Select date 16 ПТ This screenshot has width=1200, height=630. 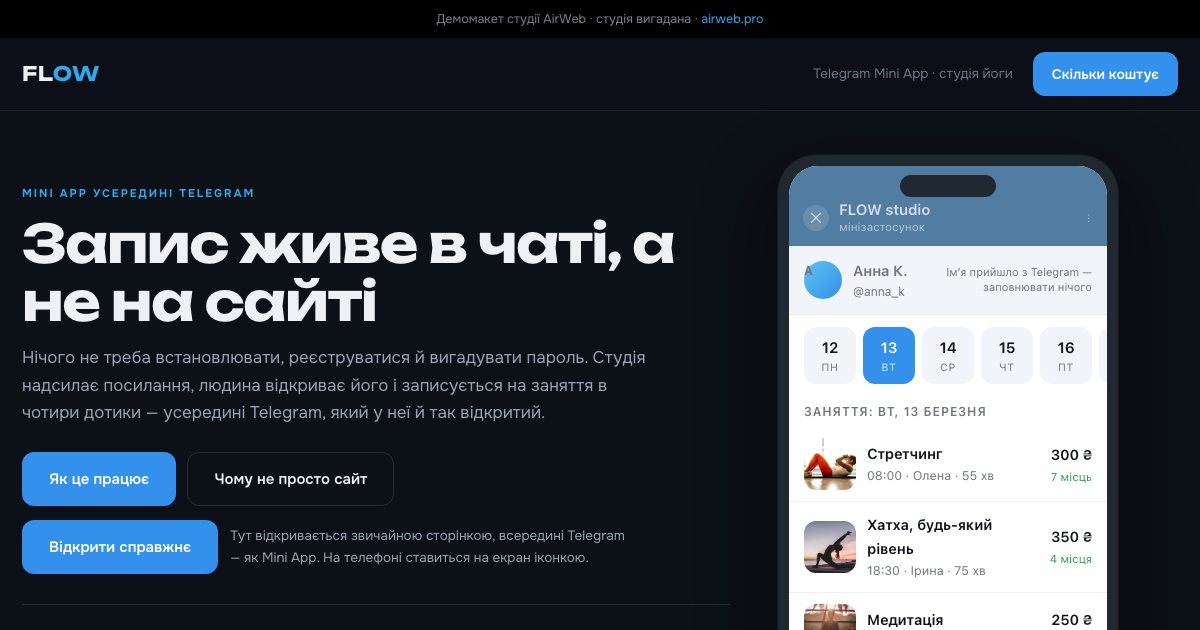[x=1066, y=355]
